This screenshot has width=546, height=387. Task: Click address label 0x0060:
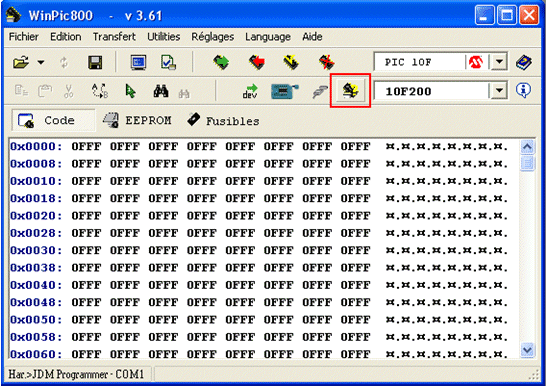tap(36, 354)
